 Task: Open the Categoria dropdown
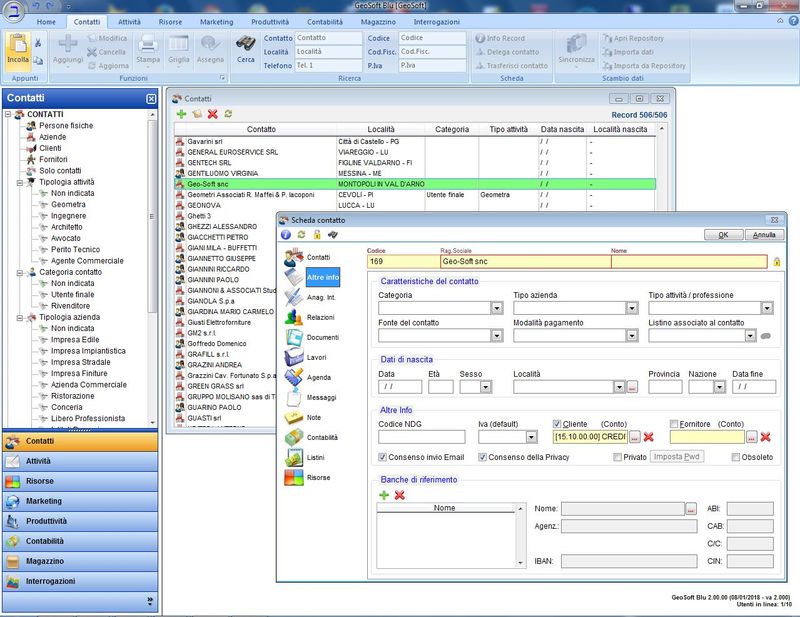pos(497,309)
